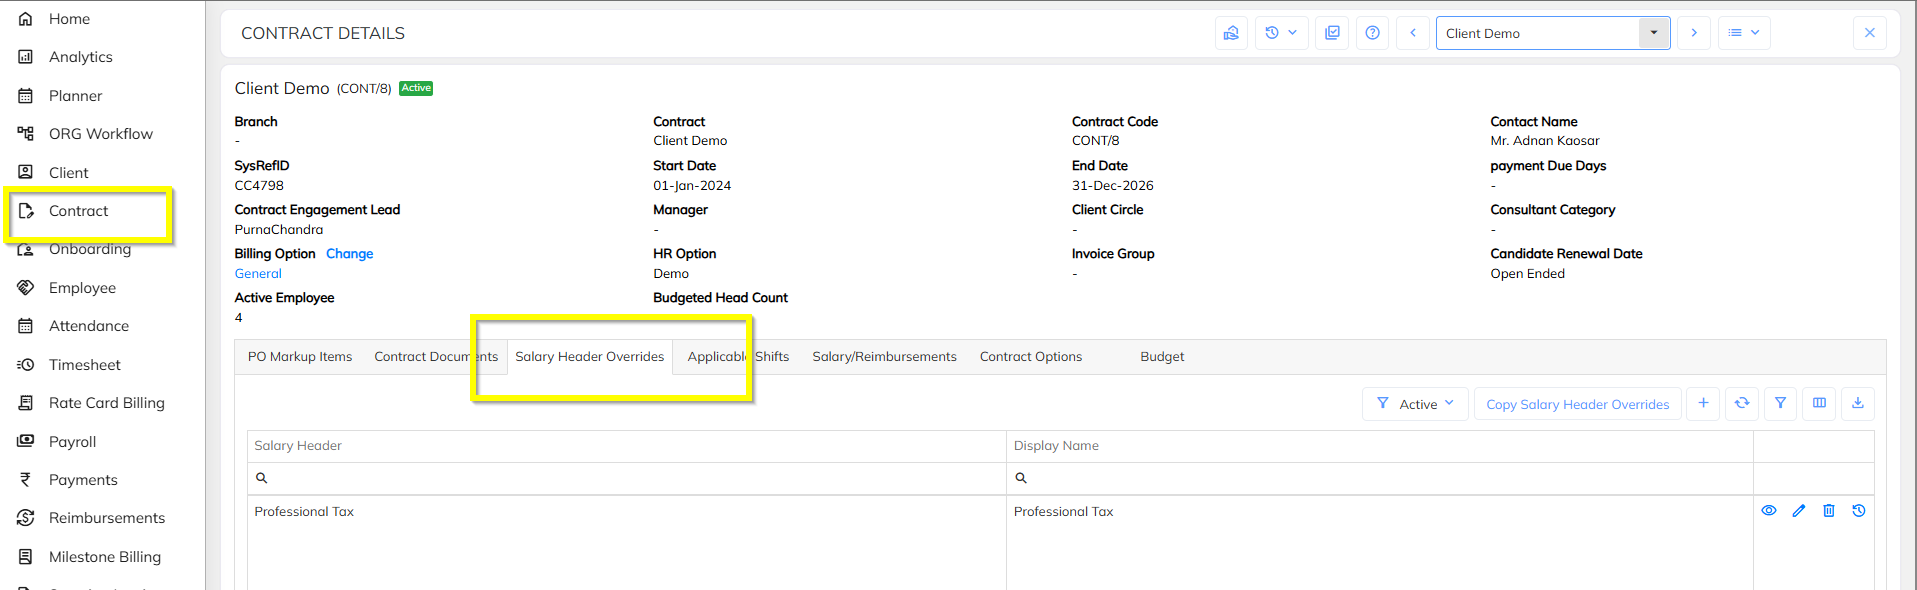The height and width of the screenshot is (590, 1917).
Task: Toggle the grid filter funnel icon
Action: pyautogui.click(x=1780, y=403)
